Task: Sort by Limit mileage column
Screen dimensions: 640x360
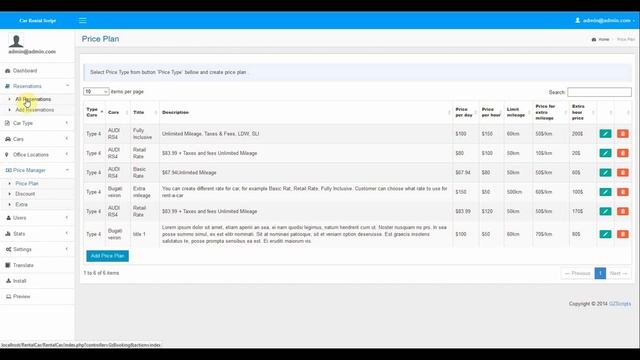Action: [518, 112]
